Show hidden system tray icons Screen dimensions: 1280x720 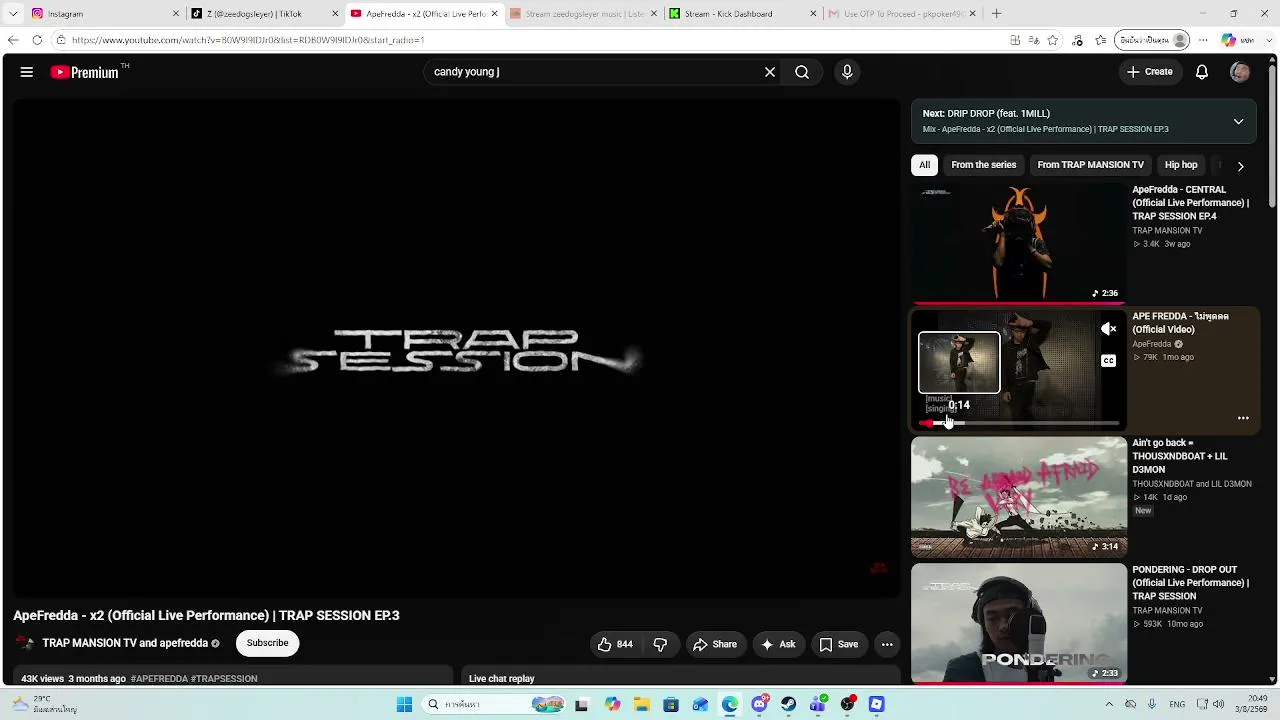coord(1109,705)
